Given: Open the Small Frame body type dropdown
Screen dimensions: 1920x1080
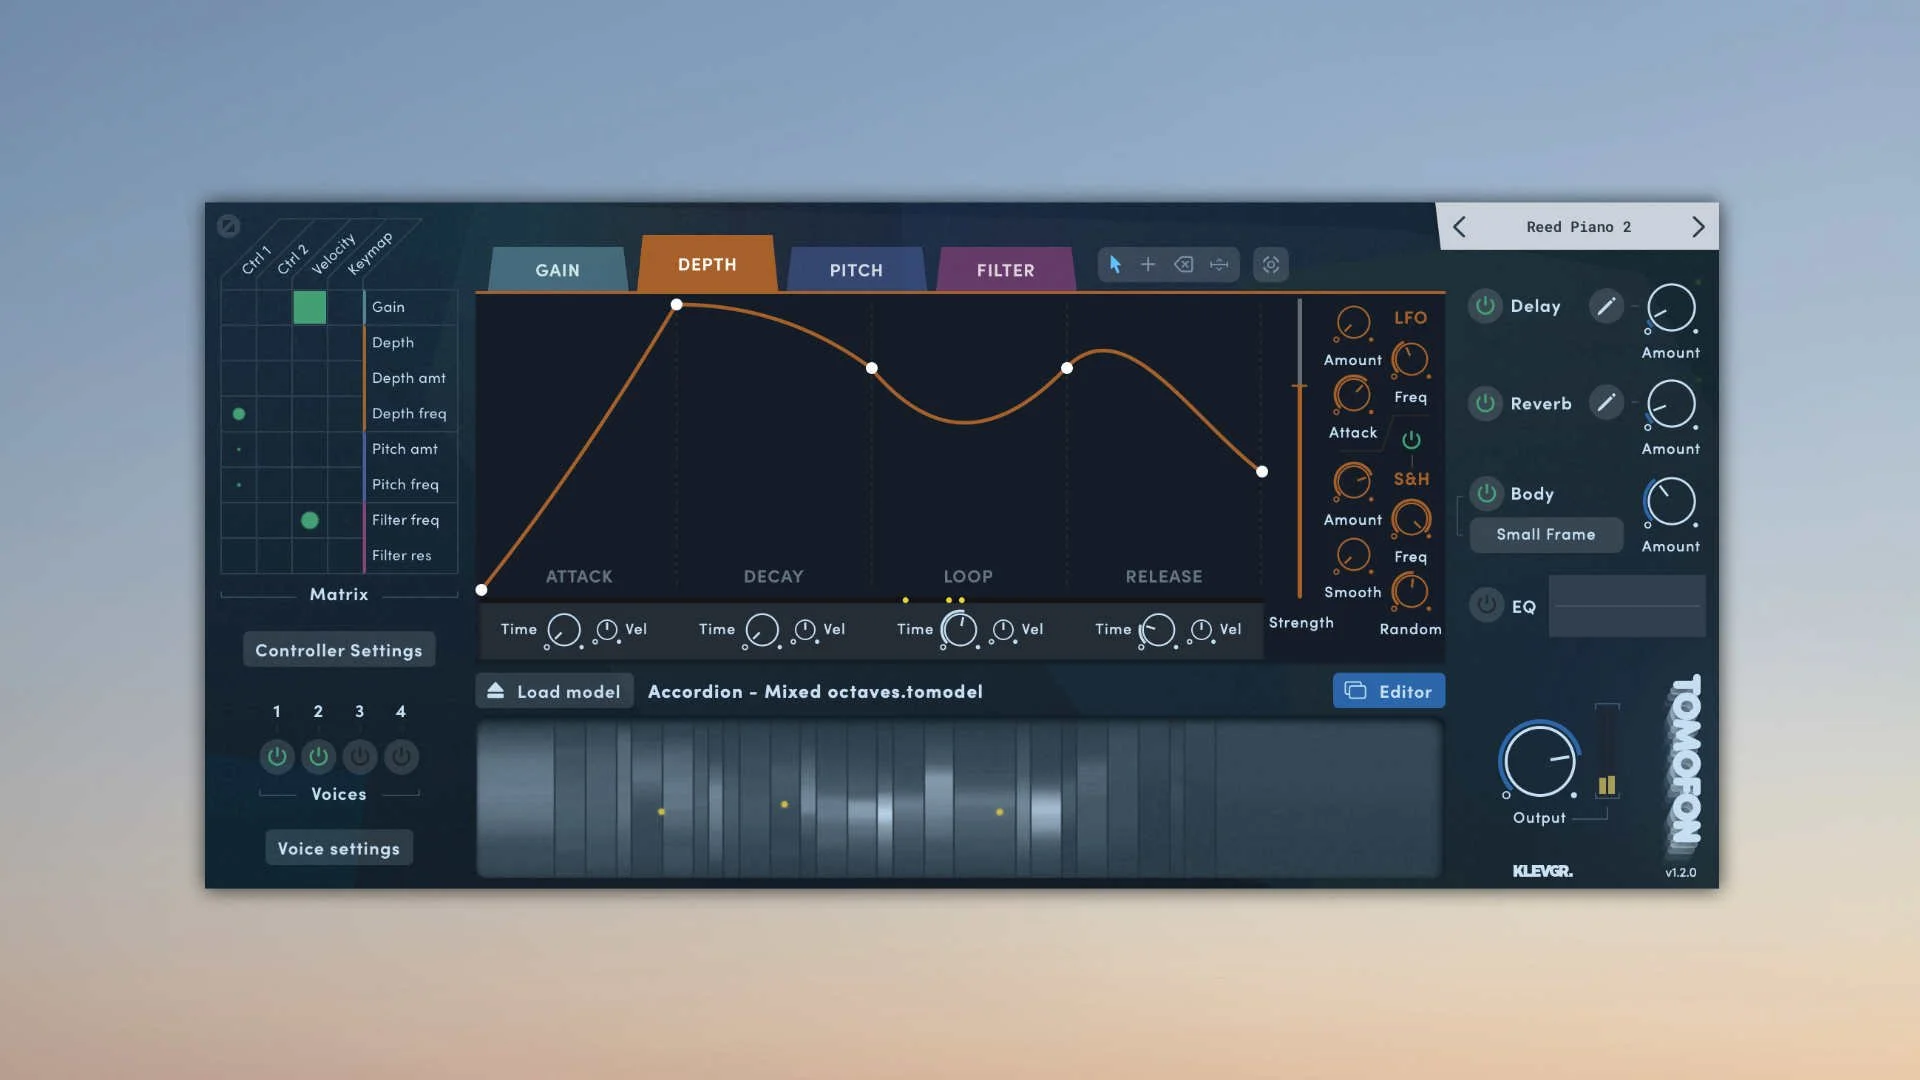Looking at the screenshot, I should [x=1545, y=534].
